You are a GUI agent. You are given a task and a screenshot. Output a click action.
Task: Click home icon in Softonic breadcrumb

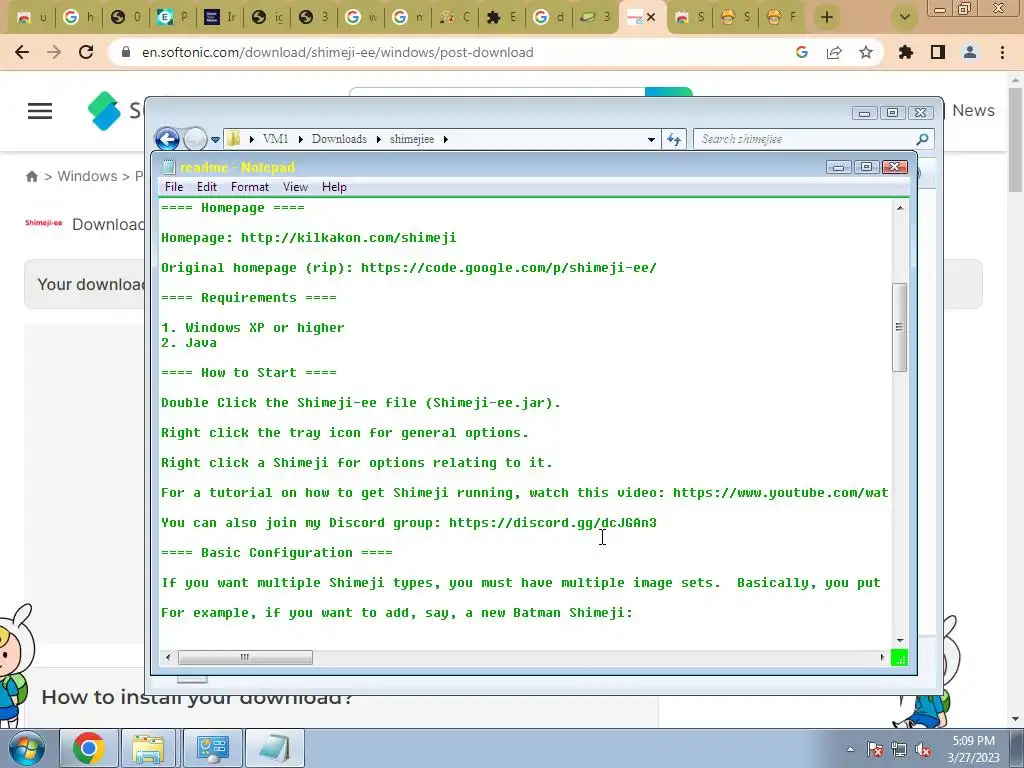pyautogui.click(x=31, y=176)
